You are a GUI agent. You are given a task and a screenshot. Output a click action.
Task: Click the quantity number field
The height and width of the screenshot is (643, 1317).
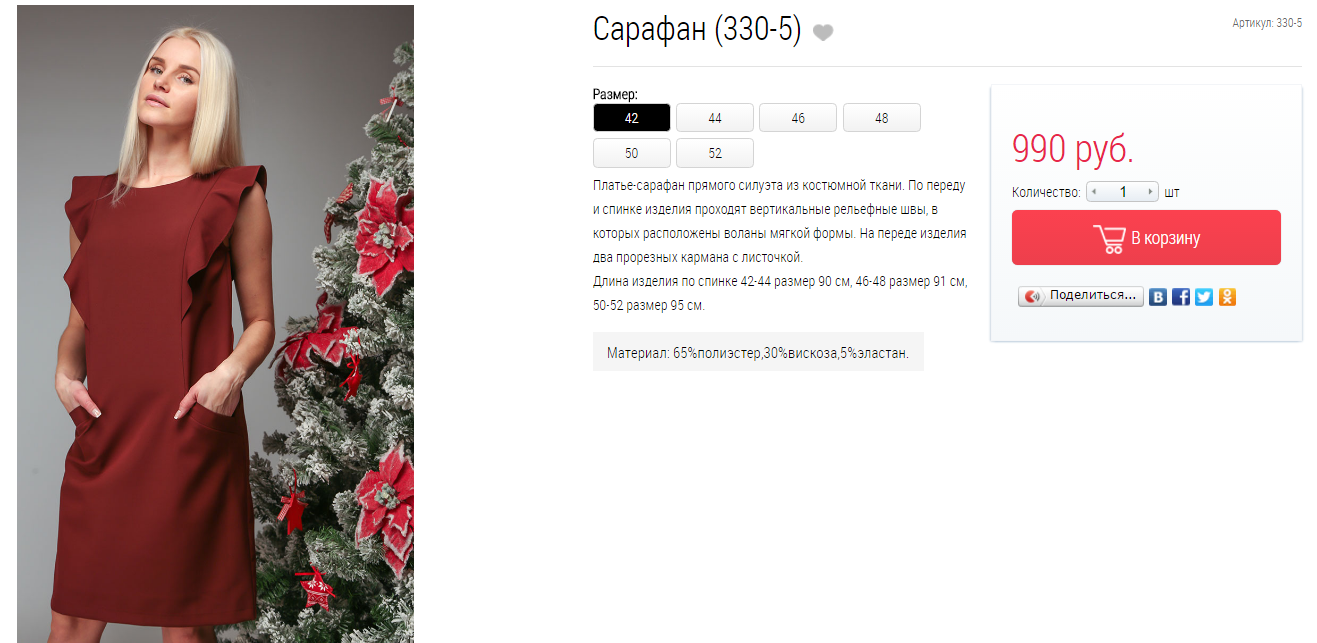click(x=1123, y=192)
